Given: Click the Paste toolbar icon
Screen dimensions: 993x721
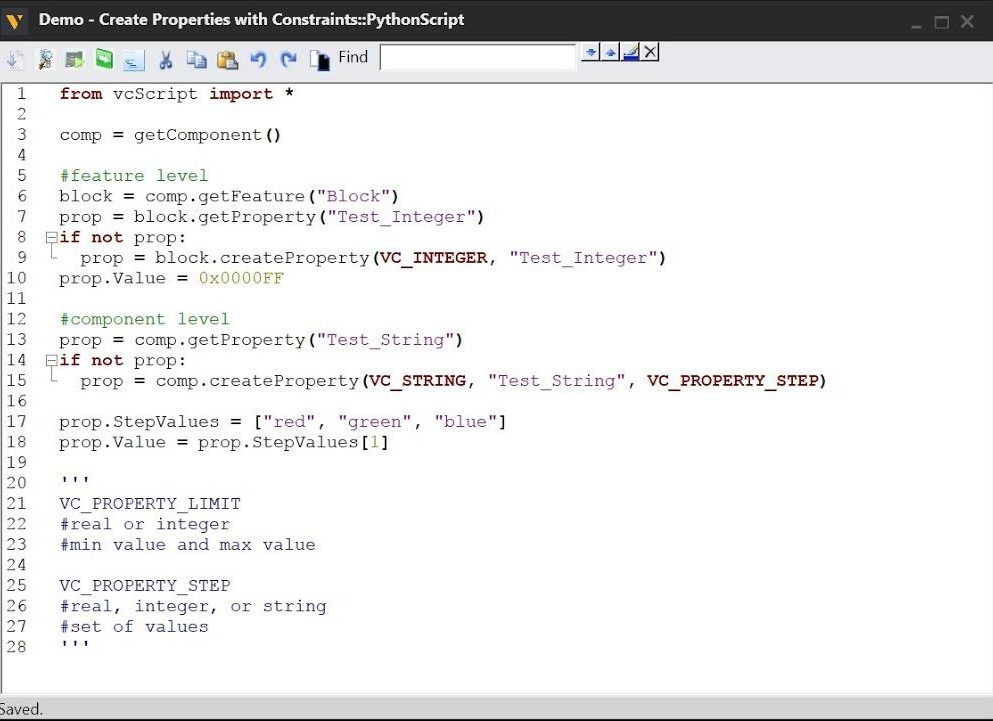Looking at the screenshot, I should click(228, 58).
